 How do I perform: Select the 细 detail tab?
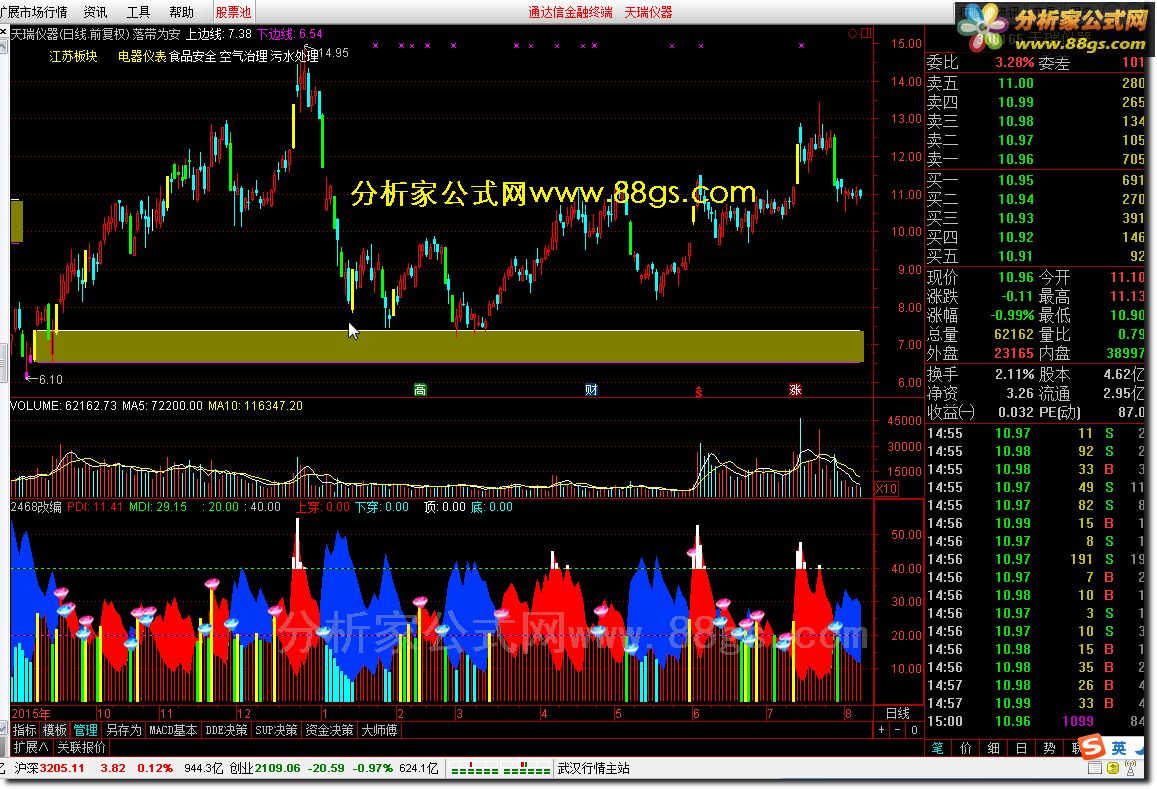click(x=993, y=748)
